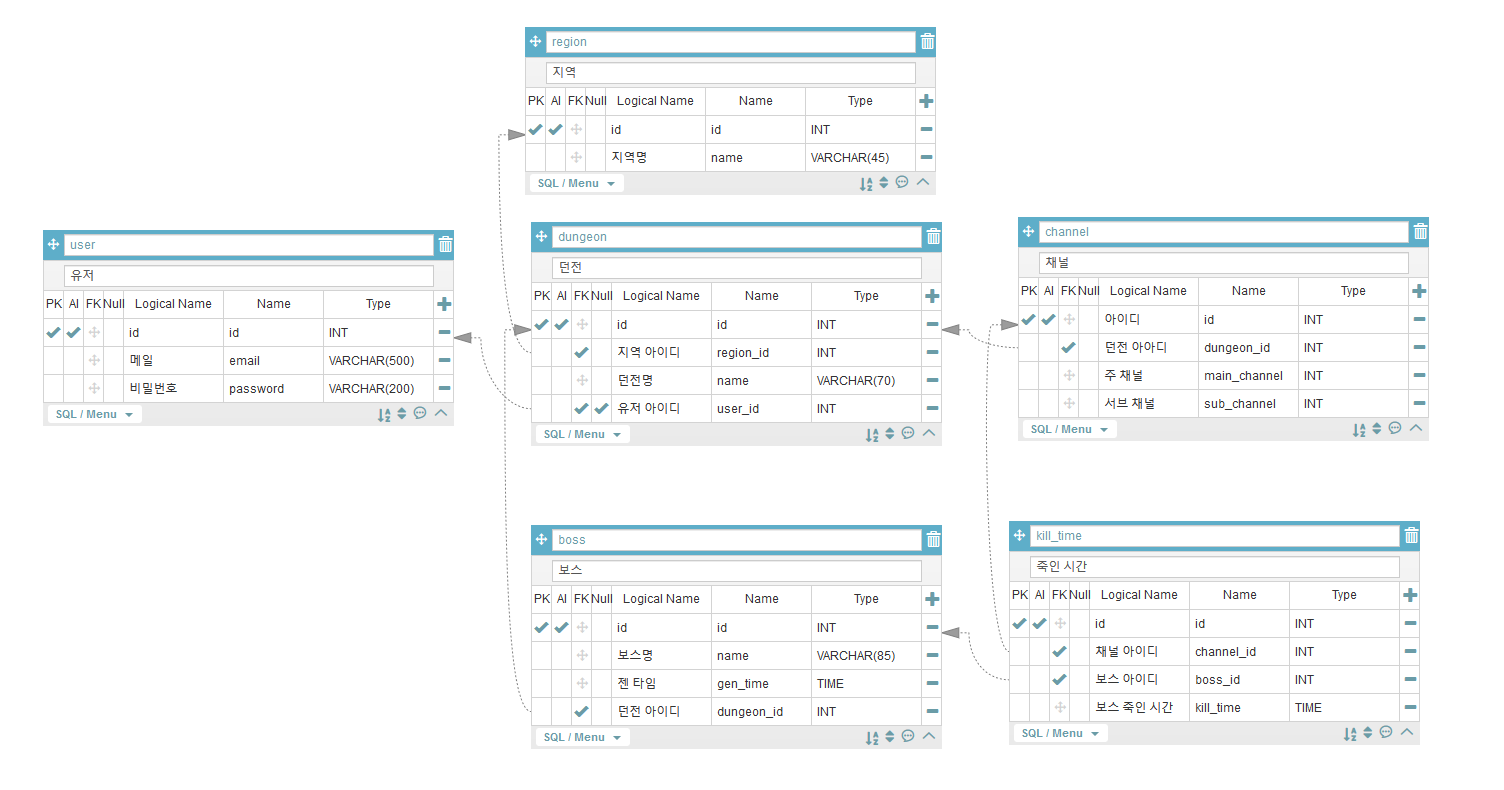
Task: Toggle FK checkmark for user_id in dungeon
Action: (581, 408)
